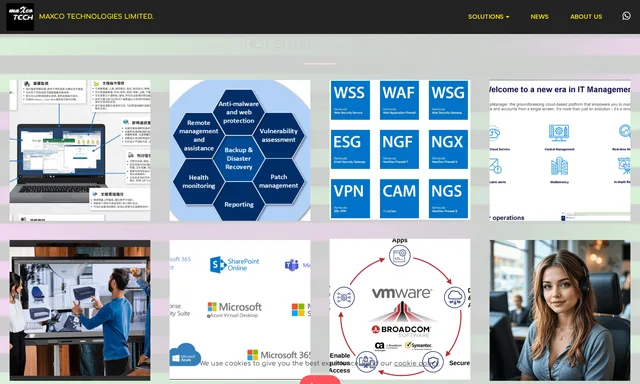The width and height of the screenshot is (640, 384).
Task: Open the headset support woman thumbnail
Action: pos(560,310)
